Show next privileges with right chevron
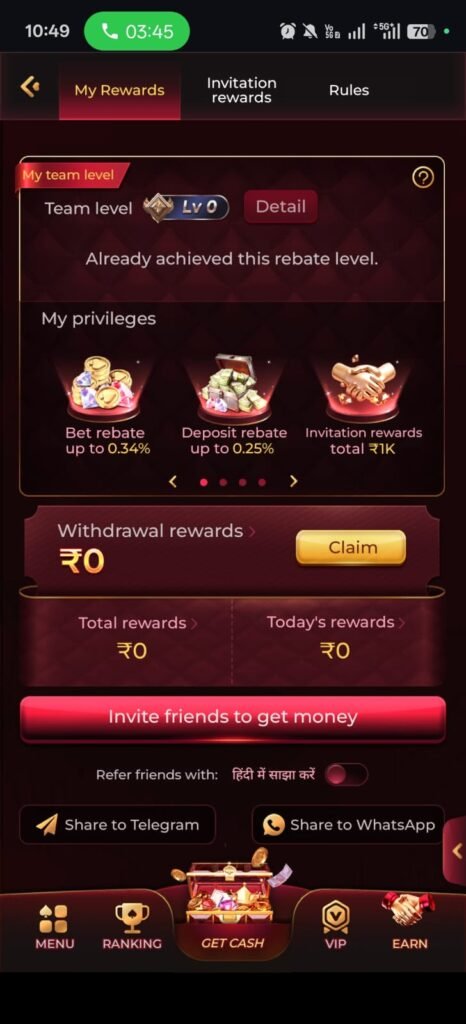 click(x=294, y=481)
